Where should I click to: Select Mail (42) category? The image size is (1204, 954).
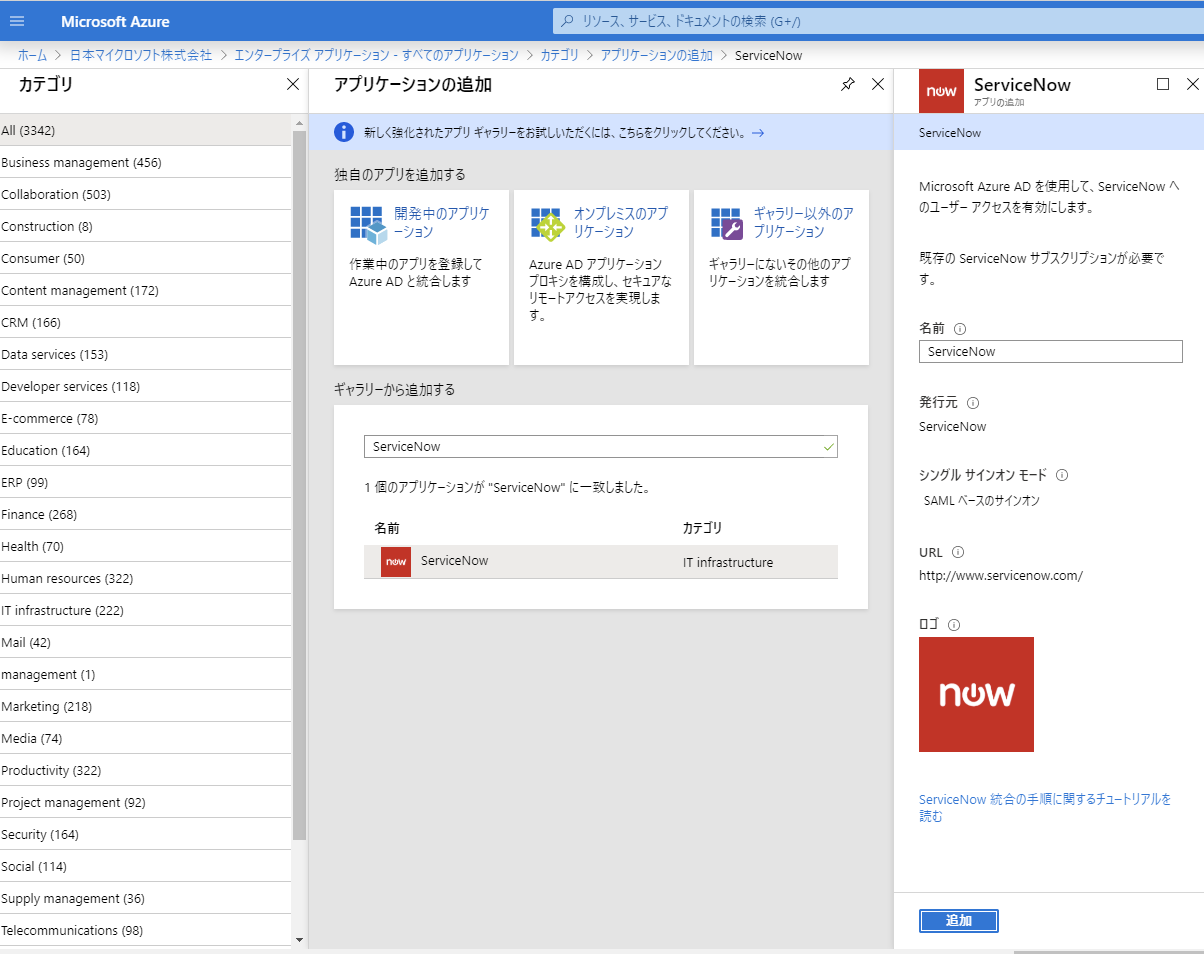146,642
